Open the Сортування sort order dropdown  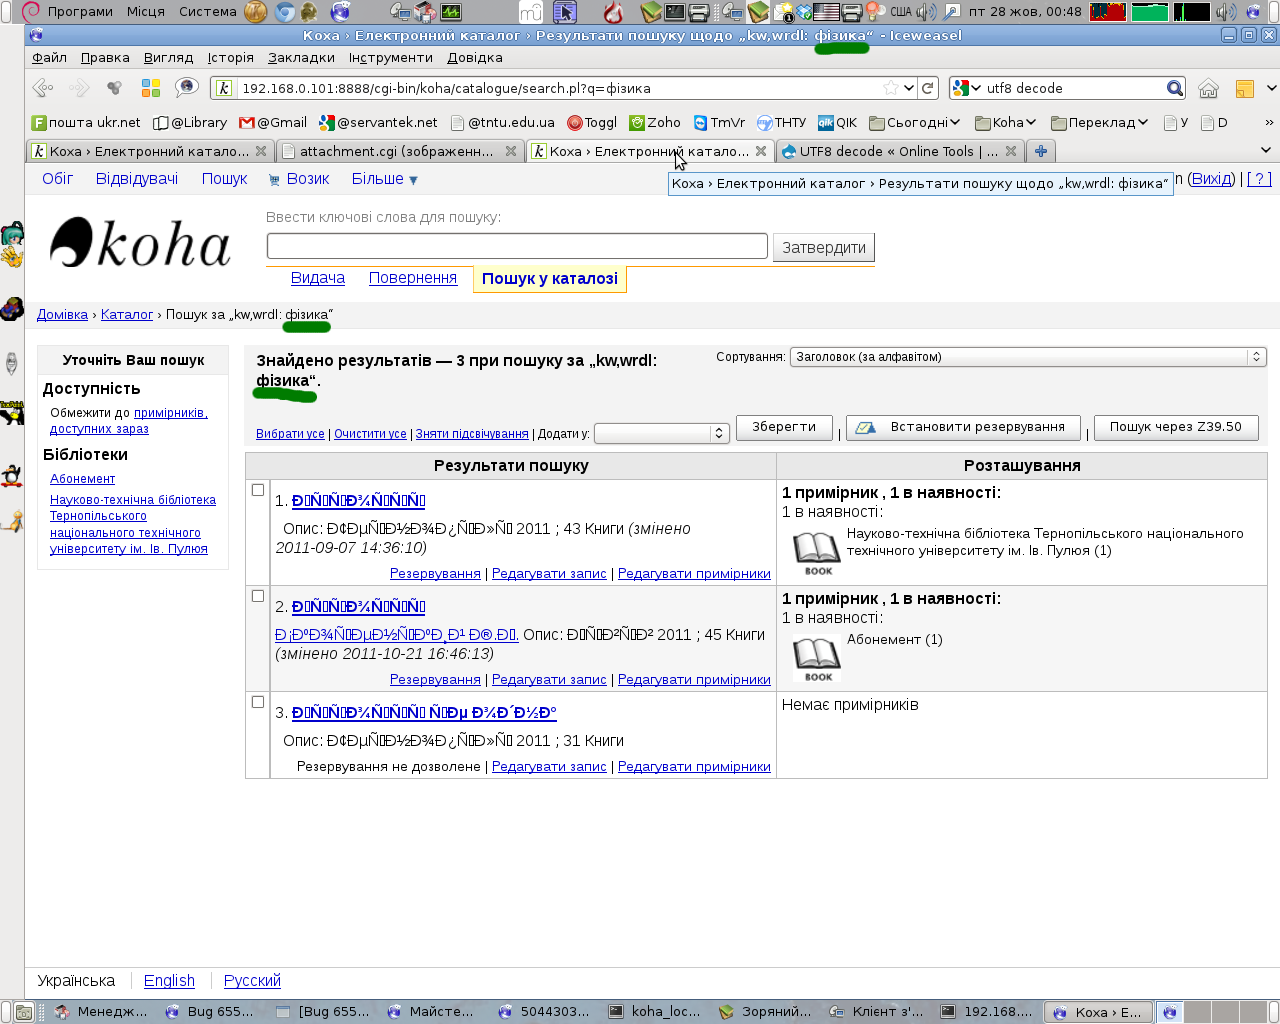(1027, 357)
